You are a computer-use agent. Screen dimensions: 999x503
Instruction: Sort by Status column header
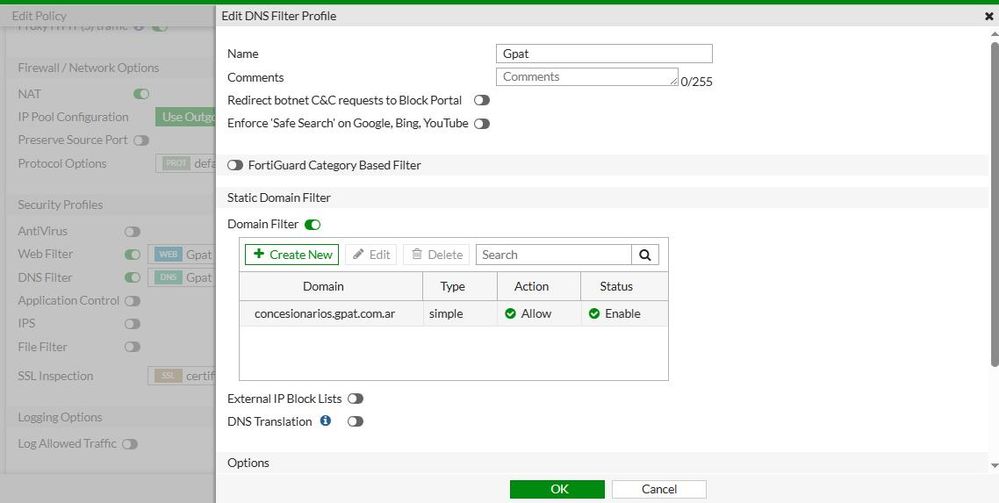point(624,286)
